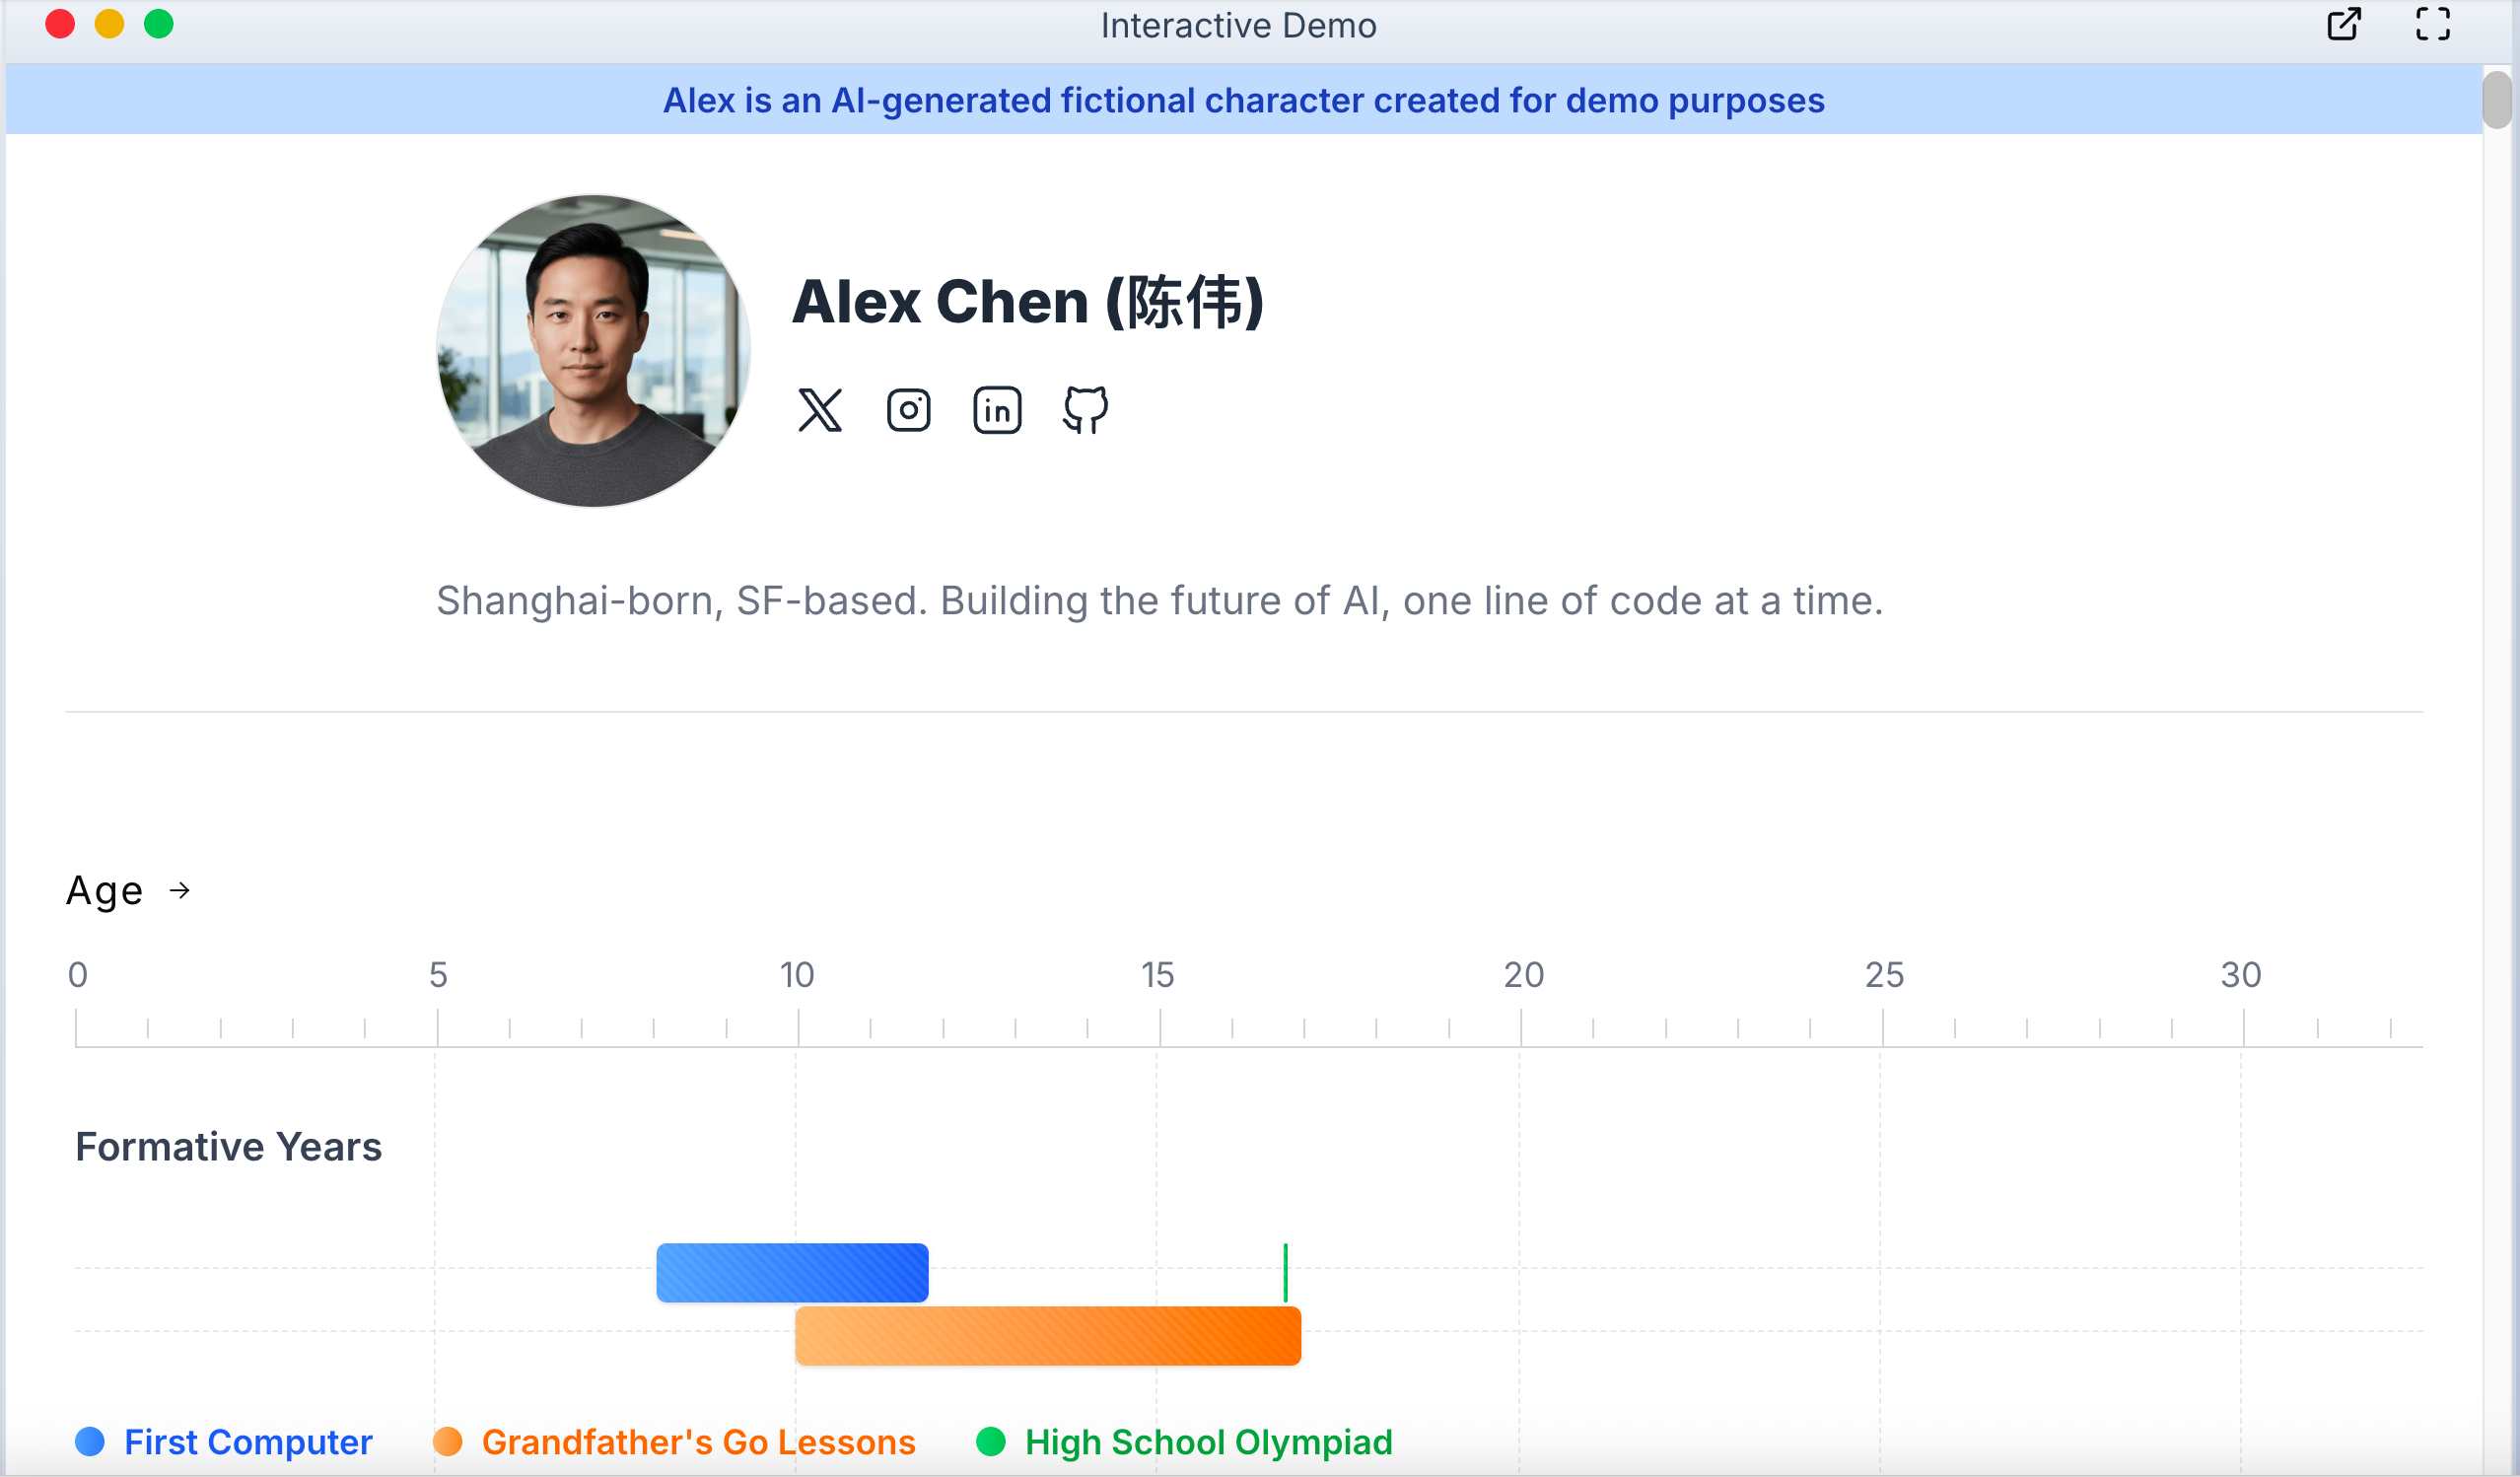
Task: Select High School Olympiad legend label
Action: click(x=1208, y=1441)
